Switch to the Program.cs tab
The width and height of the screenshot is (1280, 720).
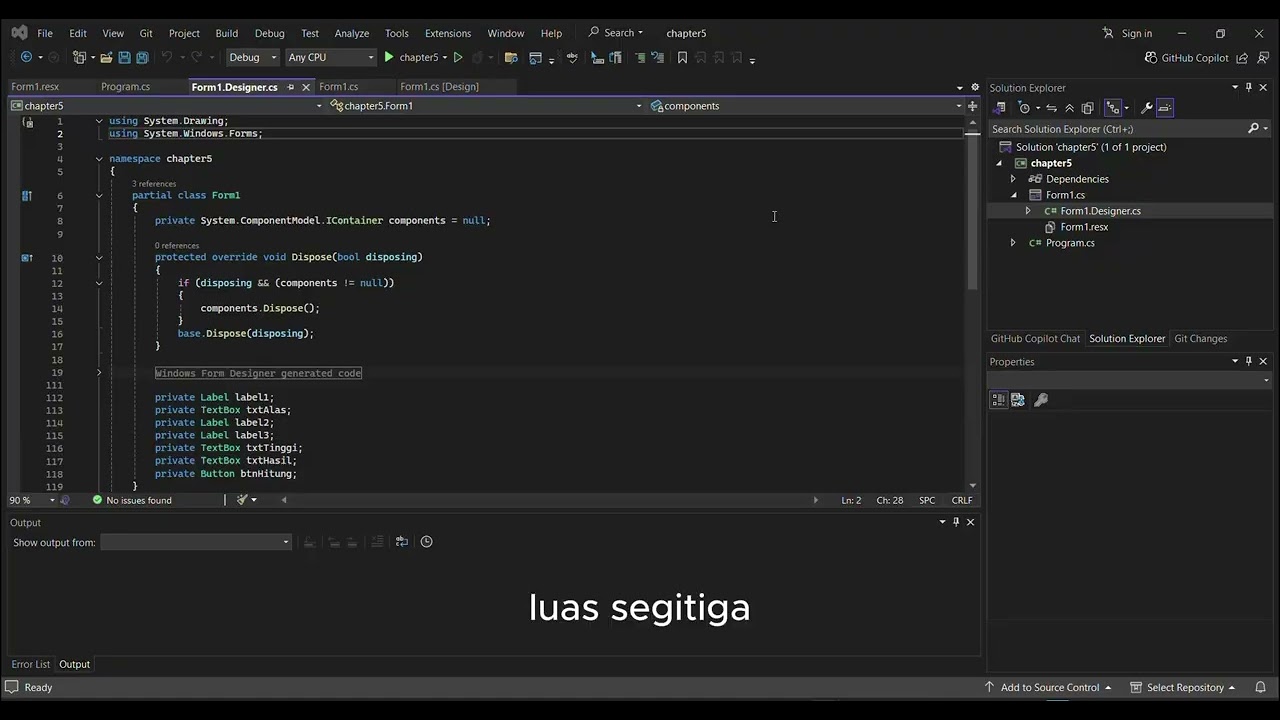coord(125,87)
